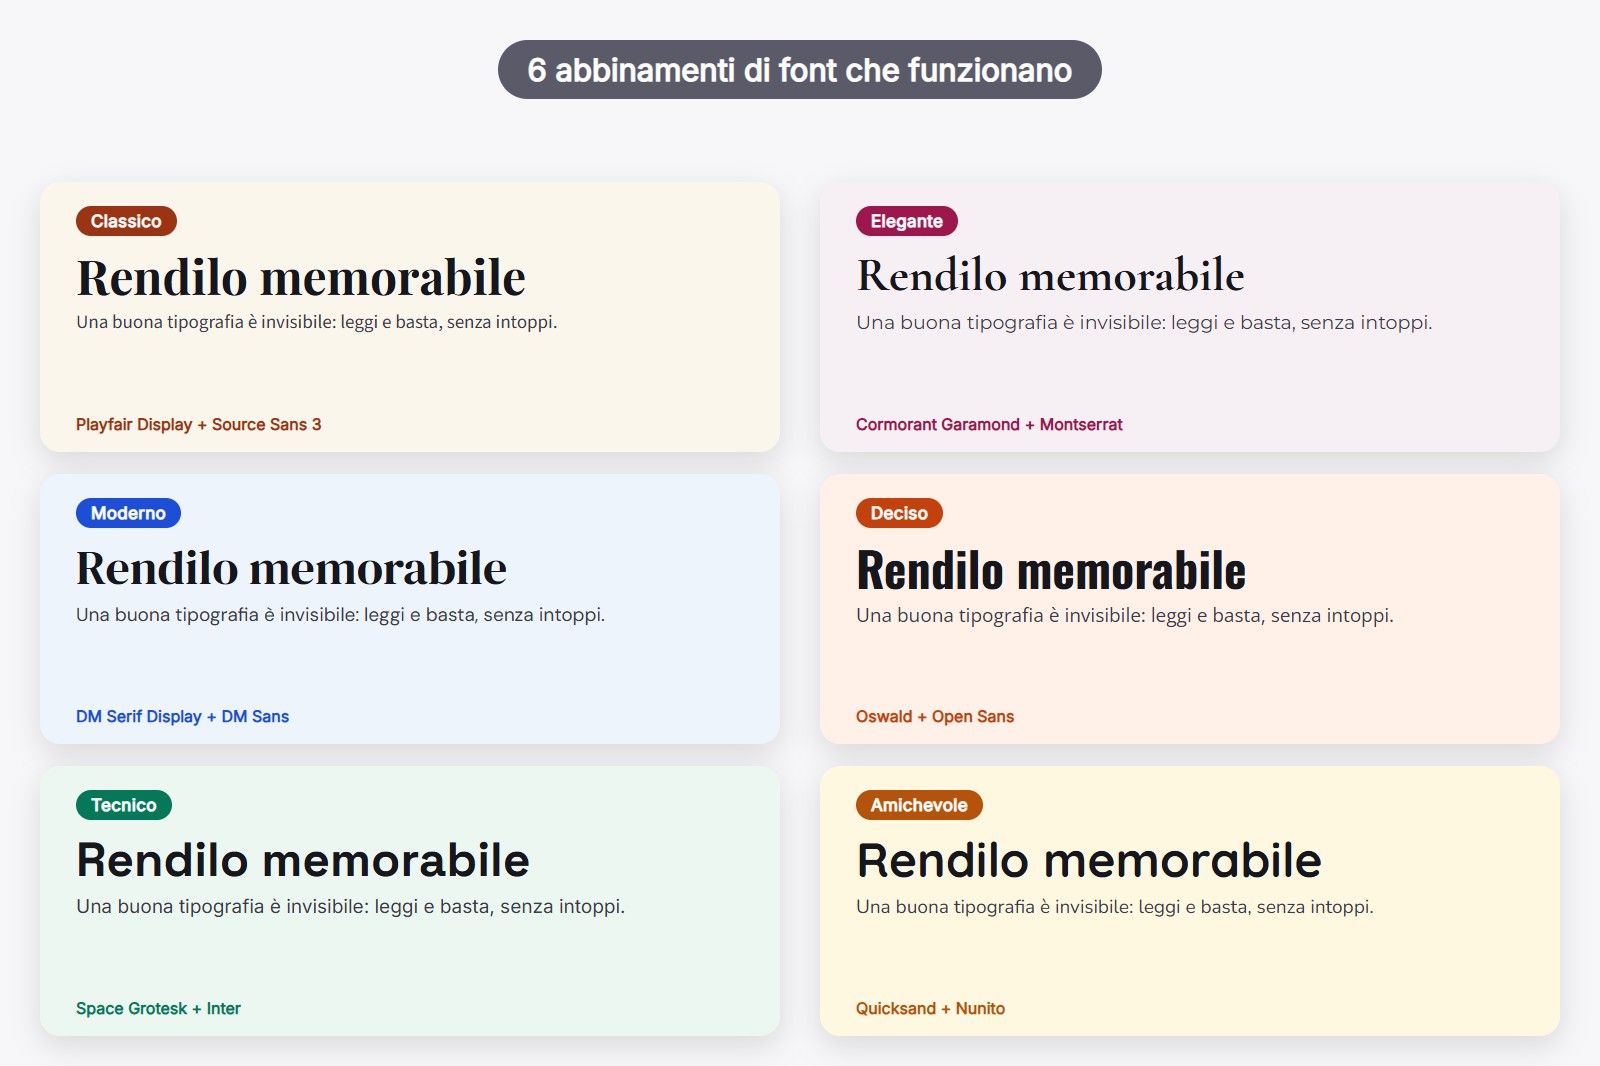Click the body sentence in the Classico card
The height and width of the screenshot is (1066, 1600).
[x=317, y=322]
